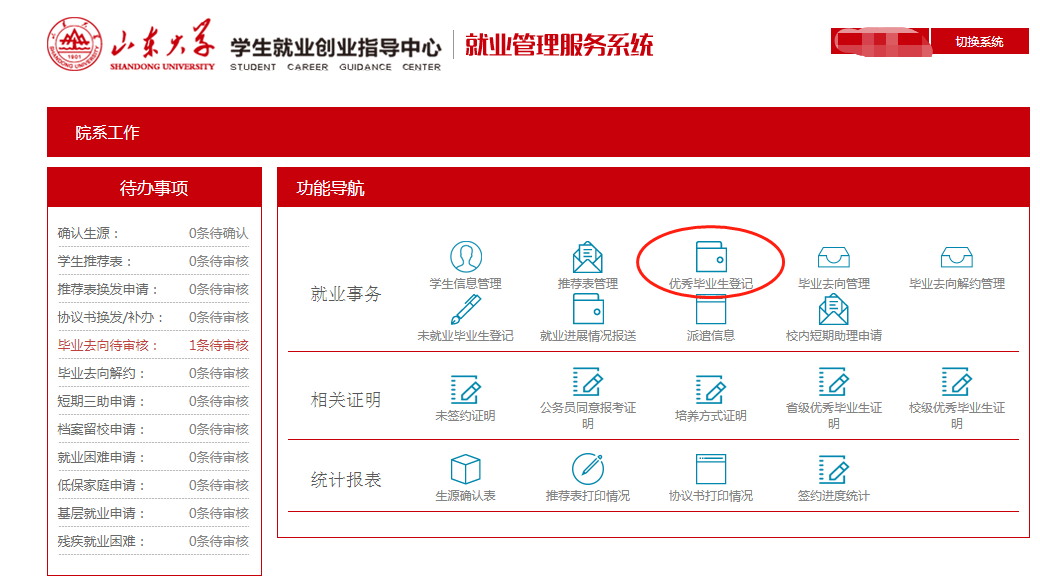Open the 院系工作 tab
The image size is (1040, 586).
coord(107,133)
